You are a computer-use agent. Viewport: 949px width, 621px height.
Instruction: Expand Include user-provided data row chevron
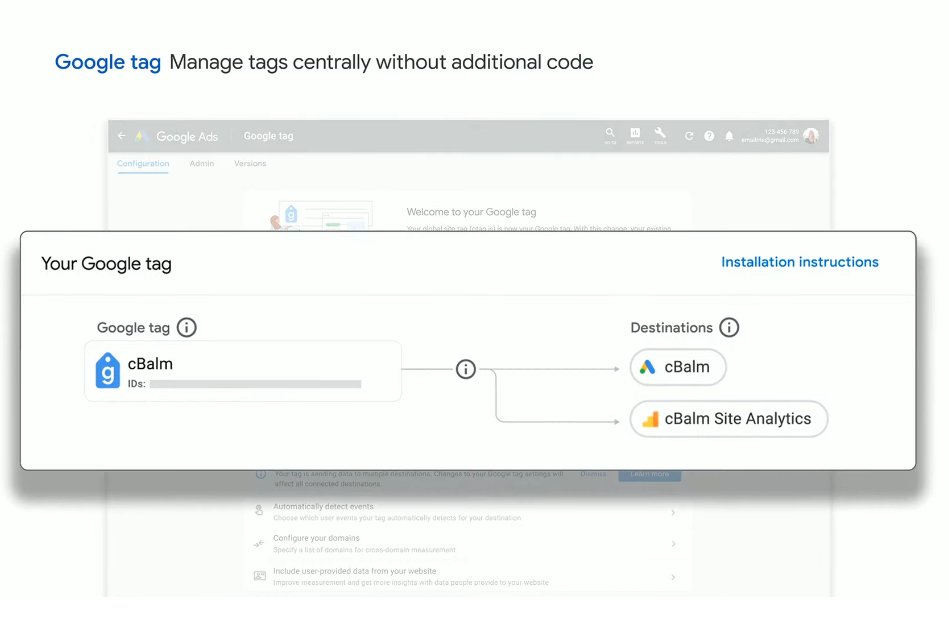[x=673, y=577]
